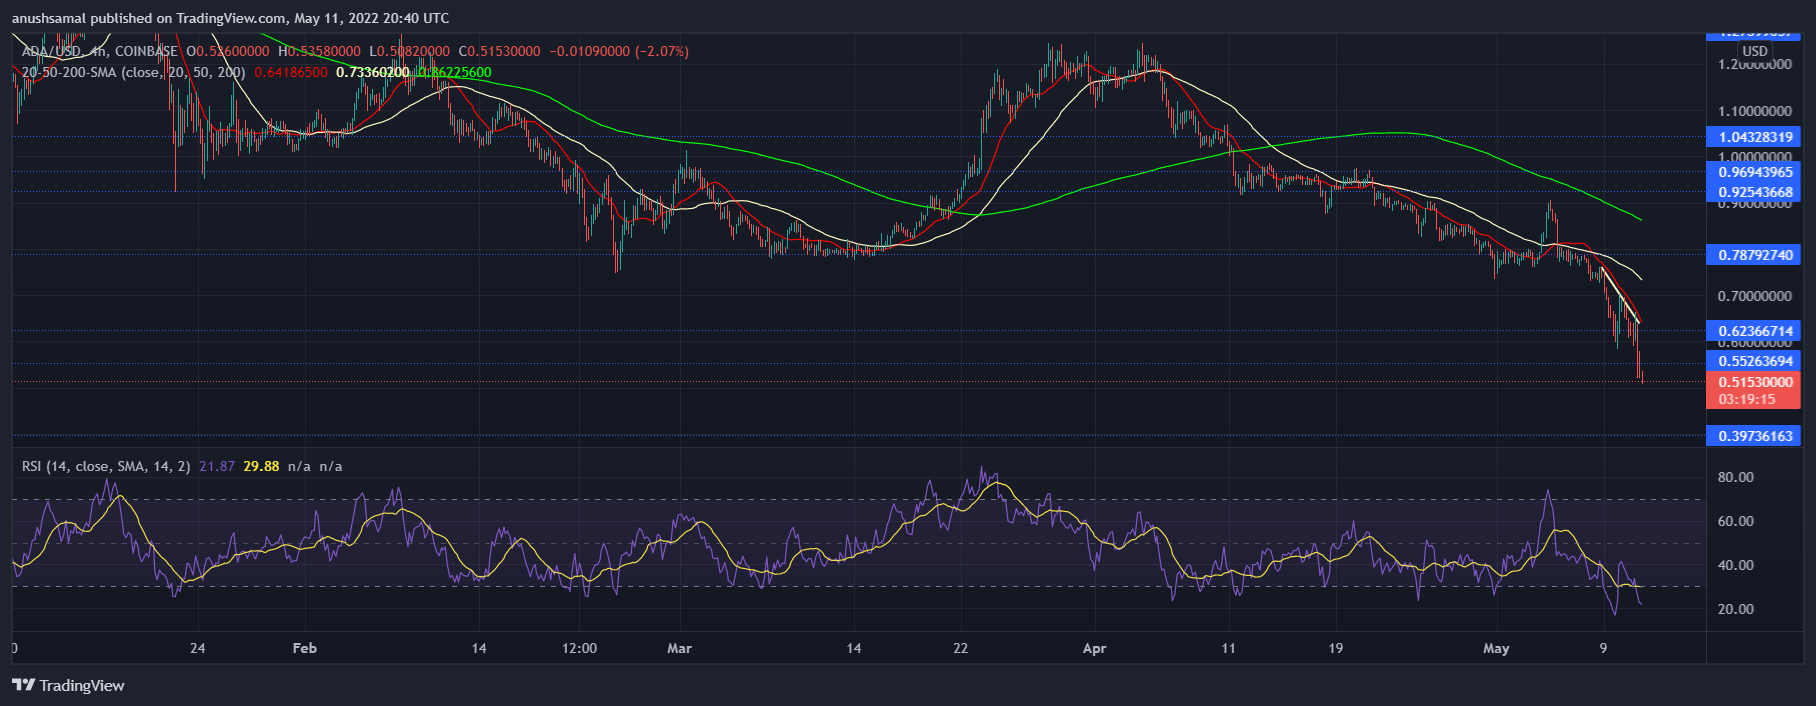Click the May label on time axis
Viewport: 1816px width, 706px height.
pos(1496,648)
